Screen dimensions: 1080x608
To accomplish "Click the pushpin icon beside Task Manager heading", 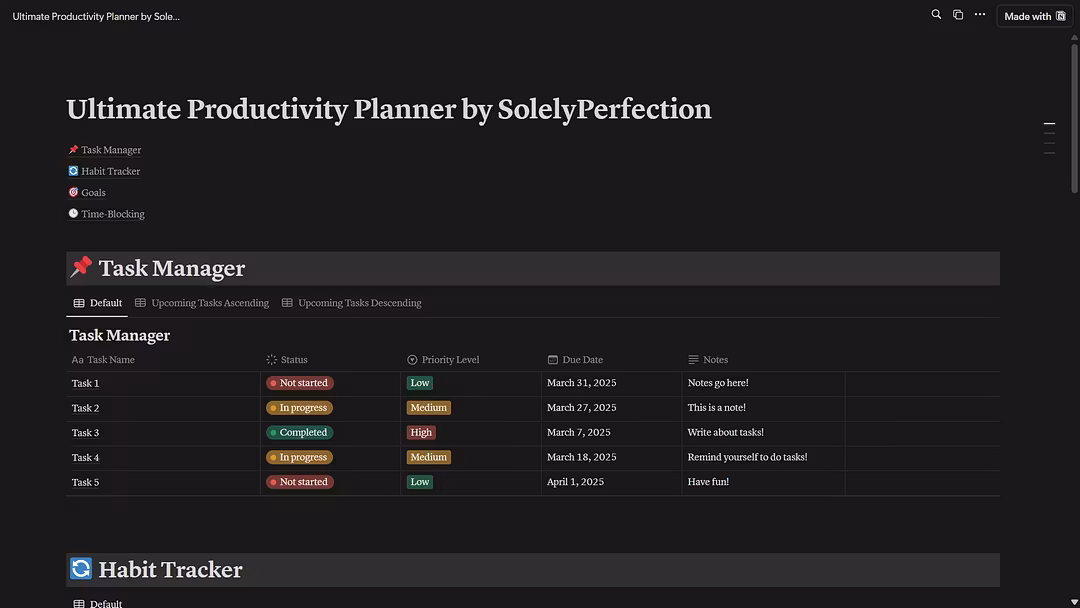I will click(81, 267).
